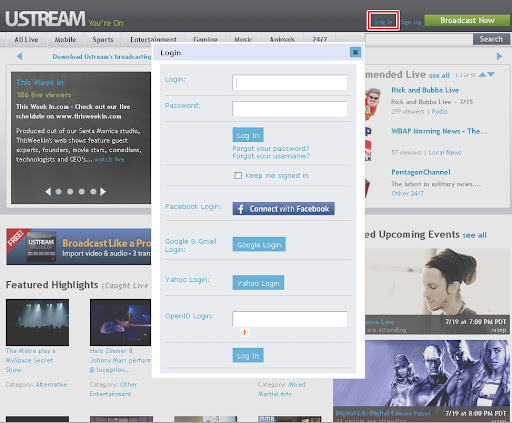This screenshot has height=423, width=512.
Task: Show next featured slide with white right arrow
Action: [x=103, y=192]
